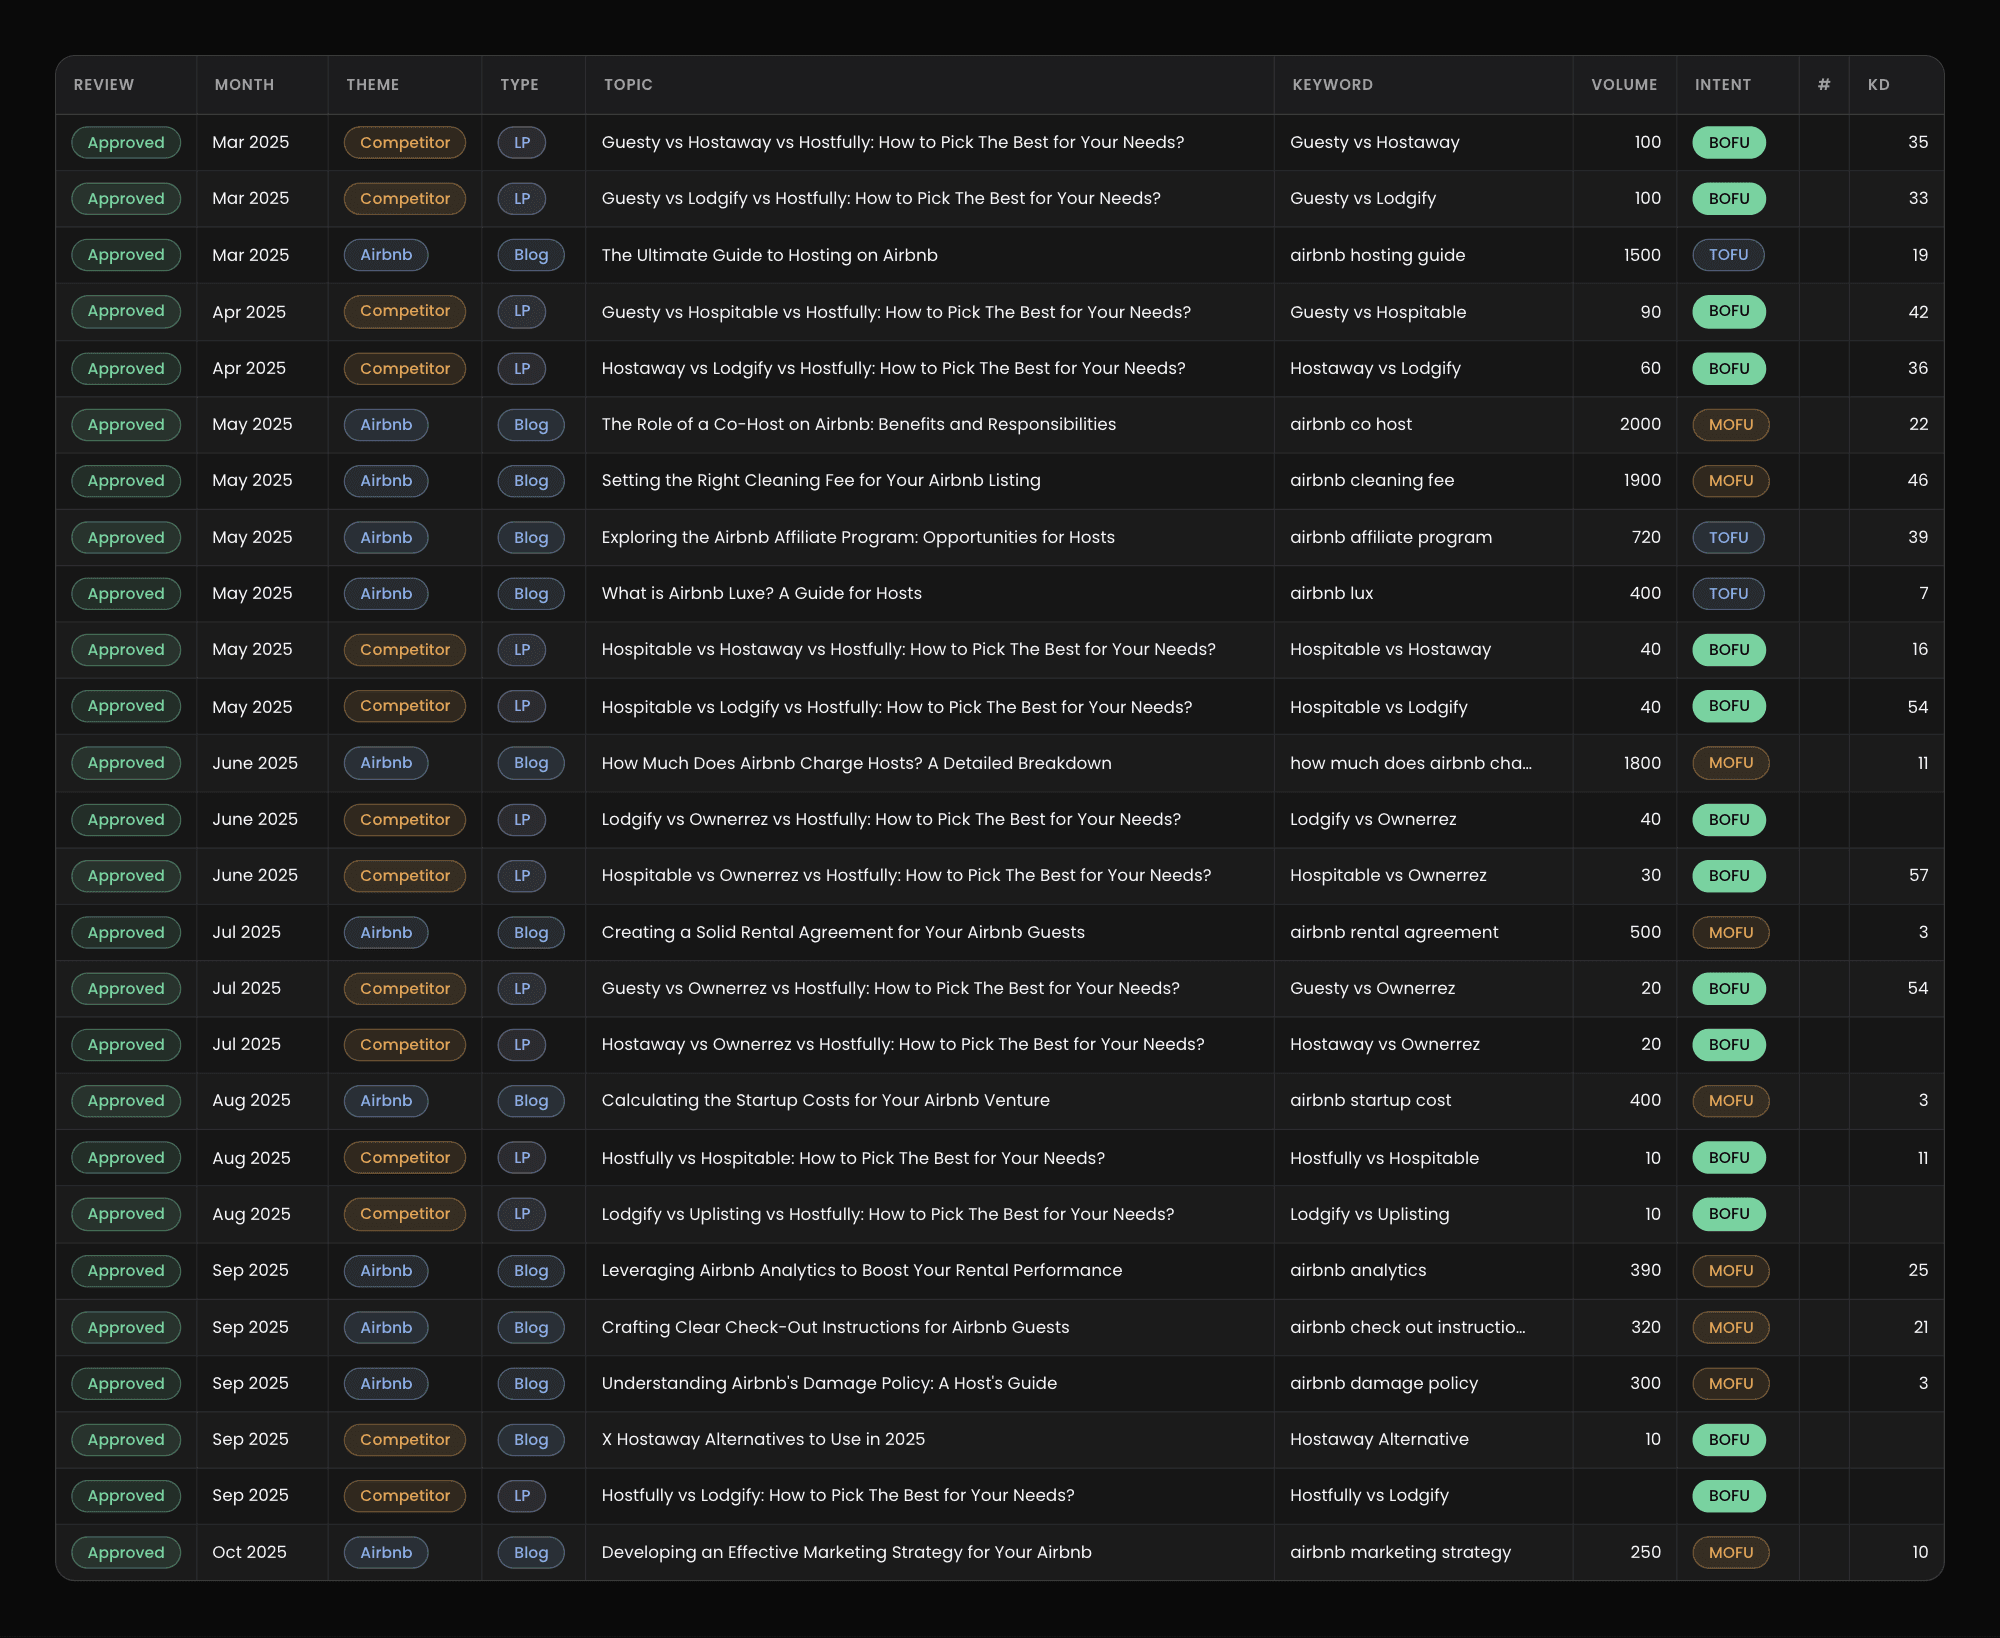Click LP tag in Hostaway vs Lodgify row
The width and height of the screenshot is (2000, 1638).
pyautogui.click(x=522, y=368)
